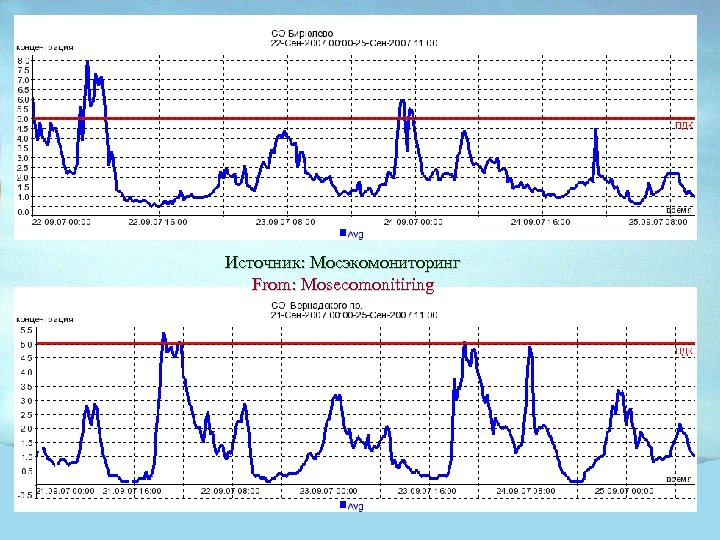
Task: Click x-axis label '24.09.07 00:00'
Action: [x=413, y=222]
